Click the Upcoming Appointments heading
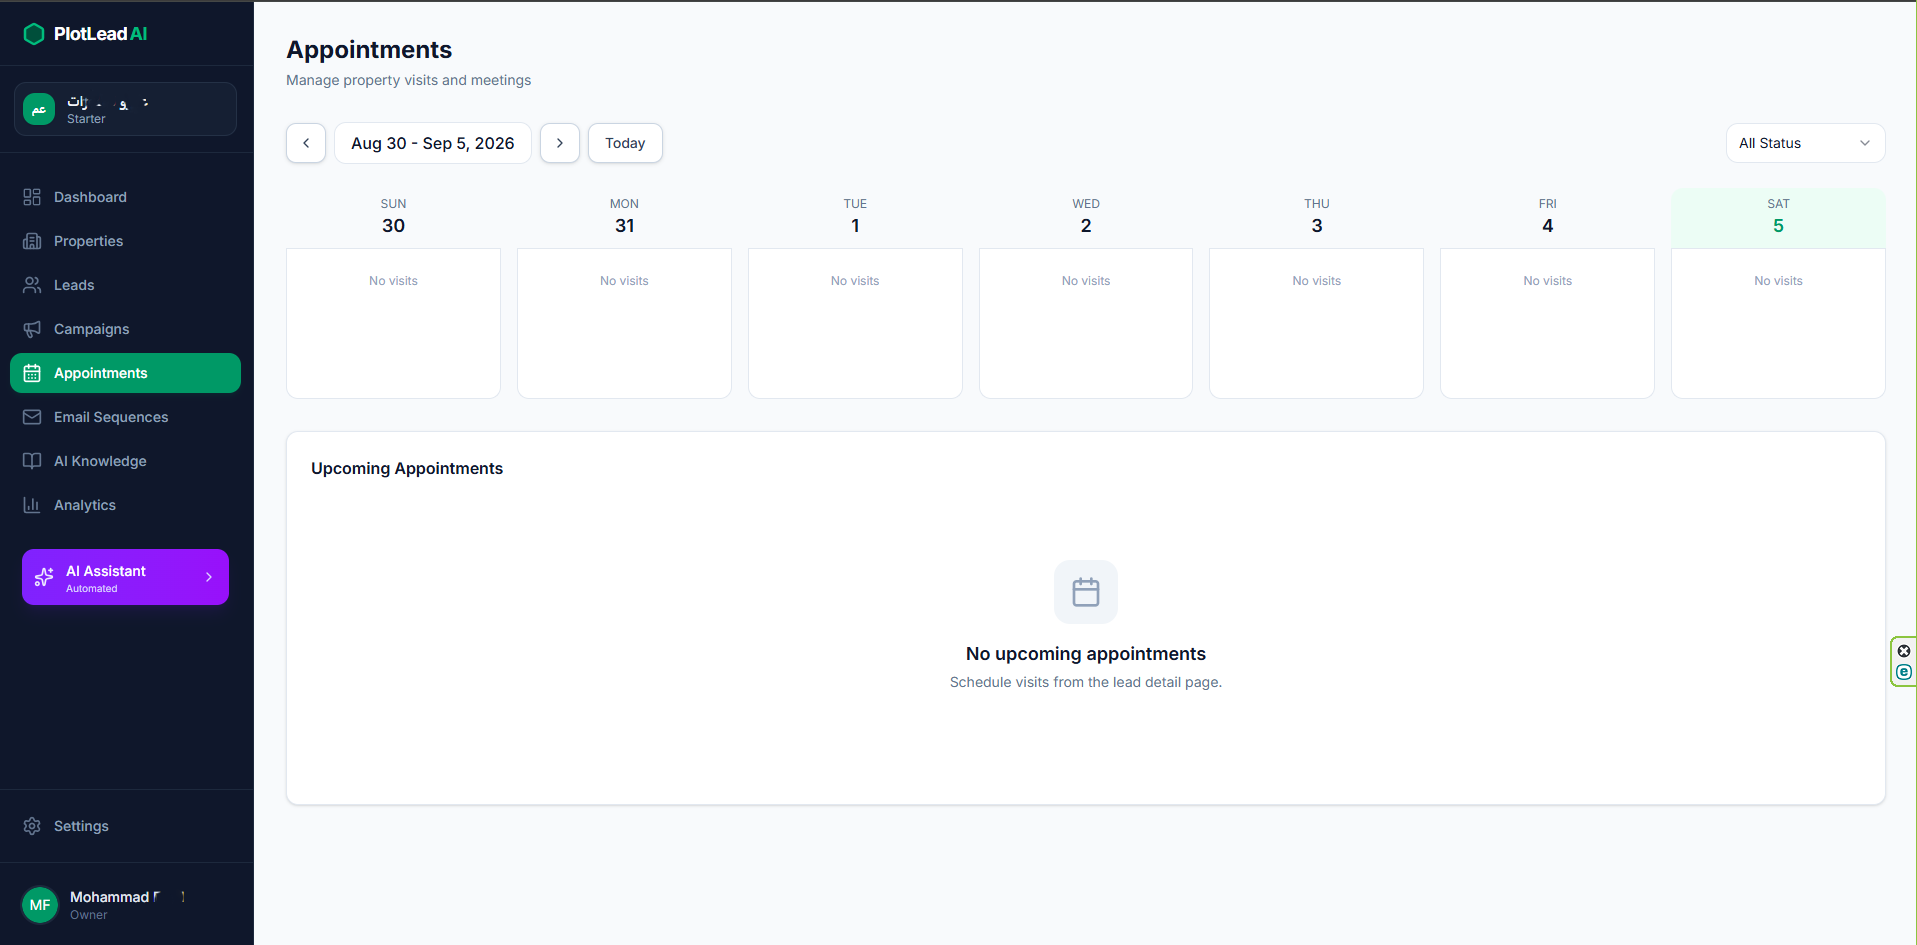This screenshot has width=1917, height=945. (407, 468)
